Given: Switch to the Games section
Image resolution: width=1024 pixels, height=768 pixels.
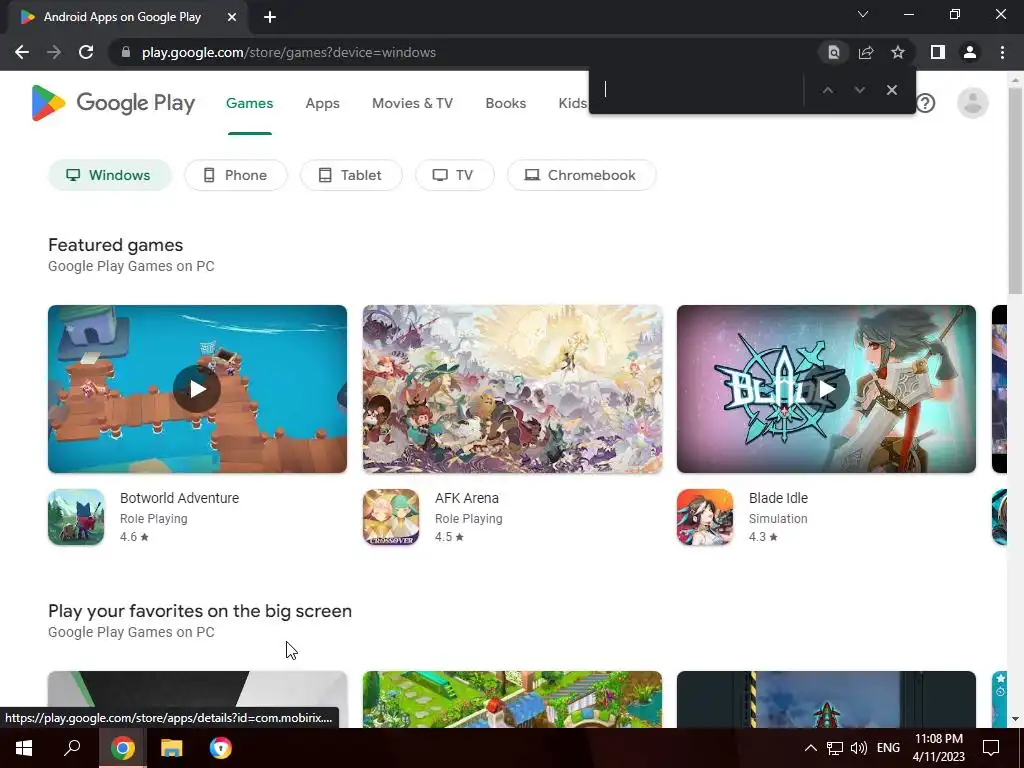Looking at the screenshot, I should tap(249, 103).
